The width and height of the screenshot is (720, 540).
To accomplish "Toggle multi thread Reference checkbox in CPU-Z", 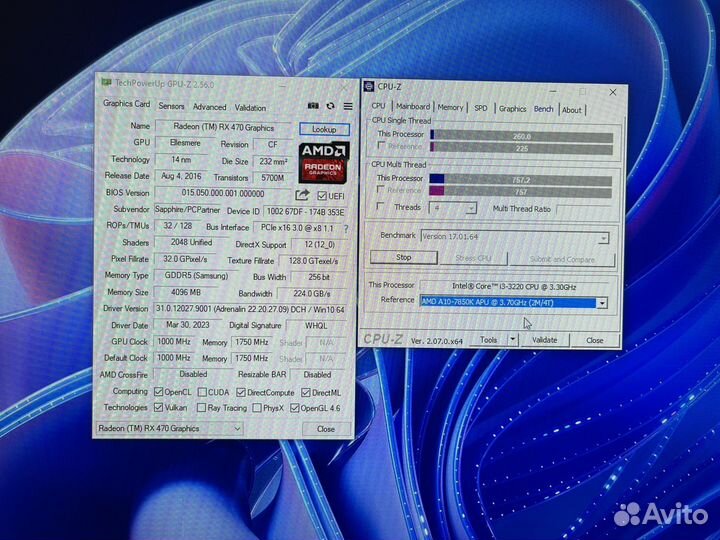I will [381, 190].
